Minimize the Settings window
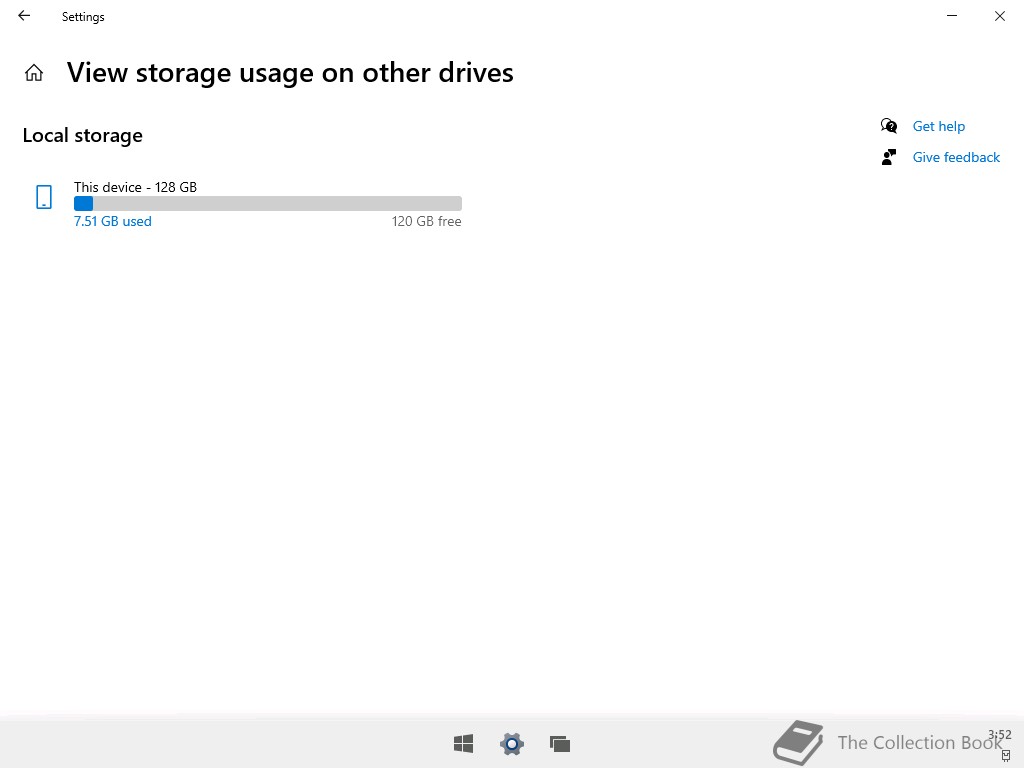The image size is (1024, 768). pos(952,16)
